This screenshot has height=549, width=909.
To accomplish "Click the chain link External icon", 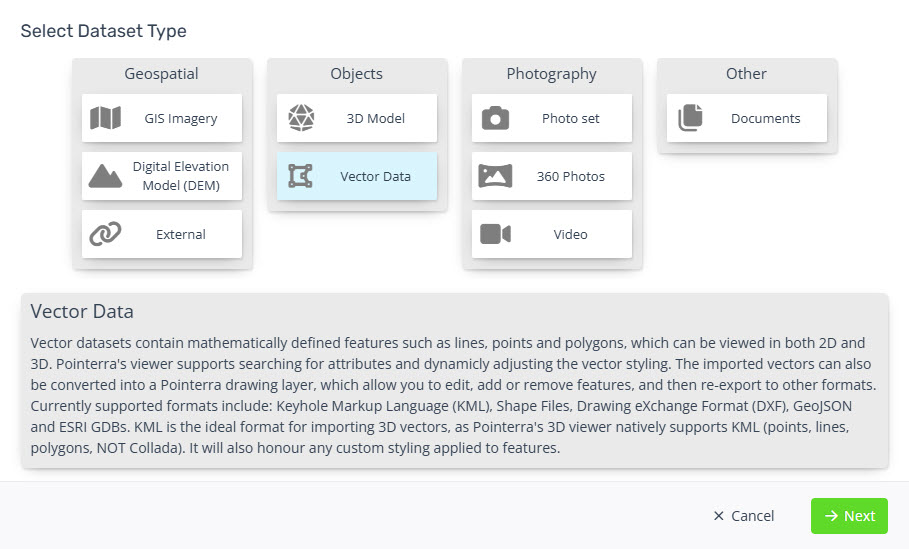I will point(105,234).
